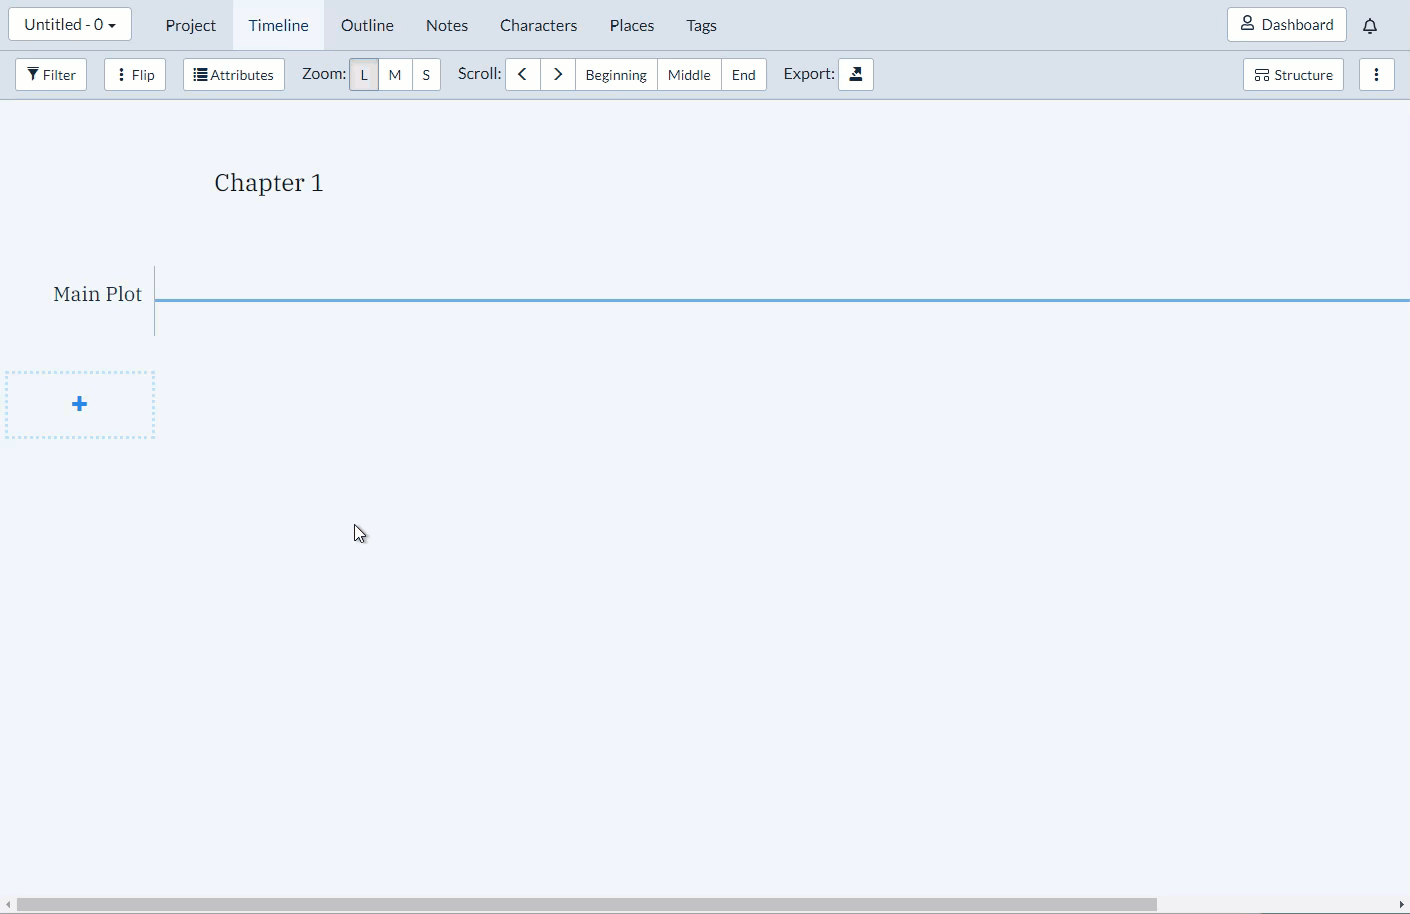Open the Attributes editor
Viewport: 1410px width, 914px height.
tap(234, 75)
